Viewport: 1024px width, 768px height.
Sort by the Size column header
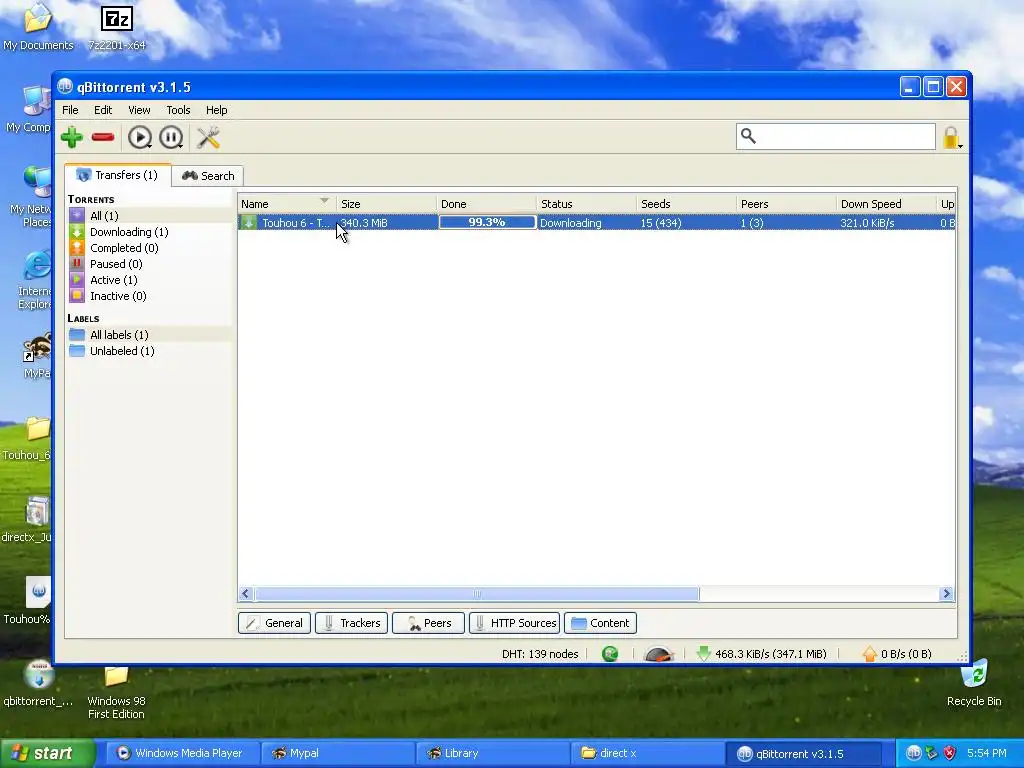(387, 204)
